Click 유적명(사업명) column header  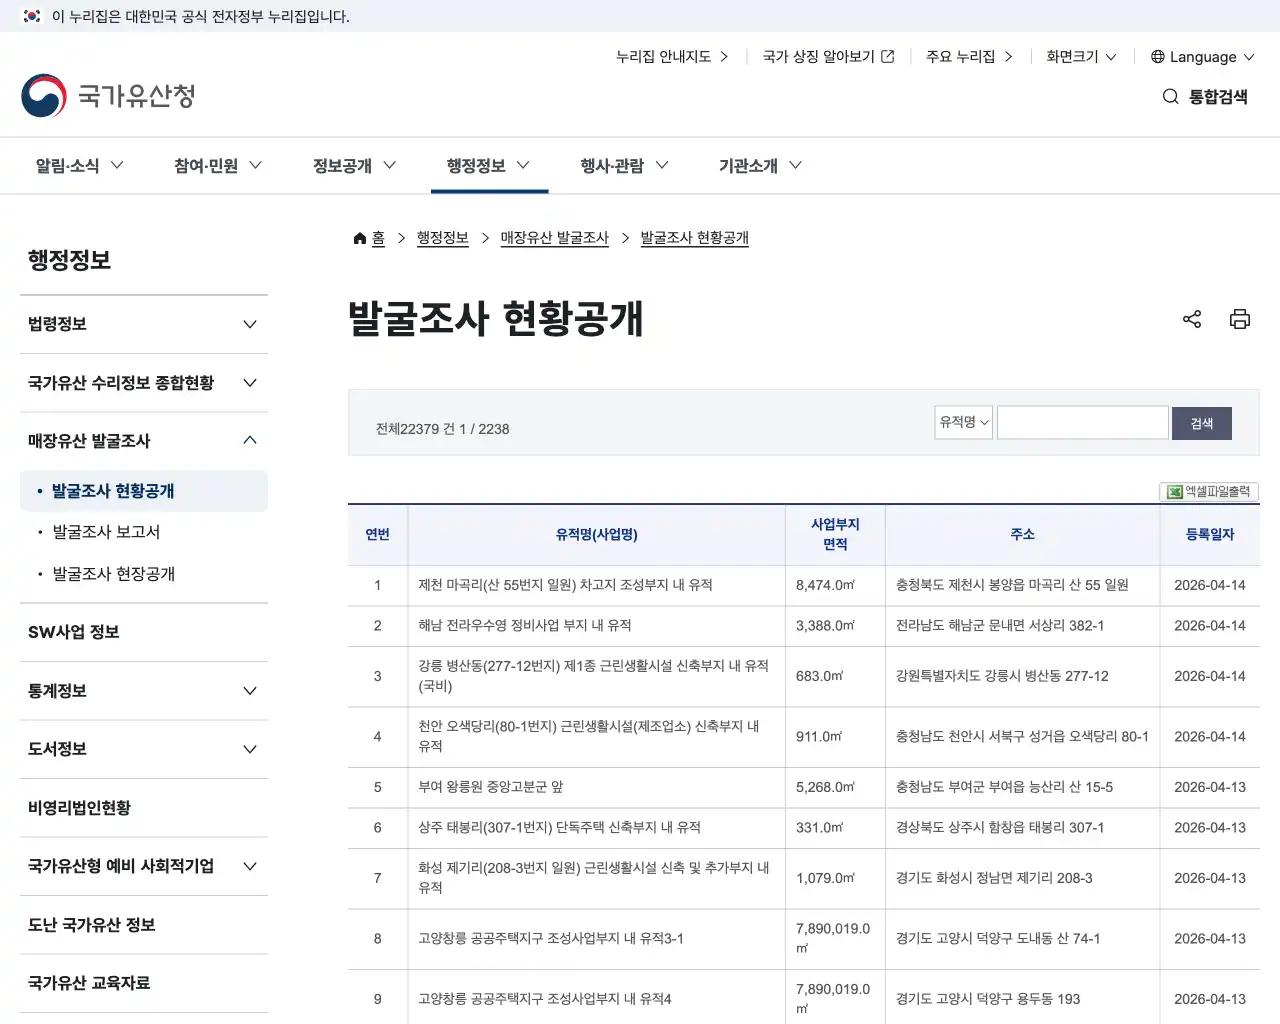click(x=597, y=535)
